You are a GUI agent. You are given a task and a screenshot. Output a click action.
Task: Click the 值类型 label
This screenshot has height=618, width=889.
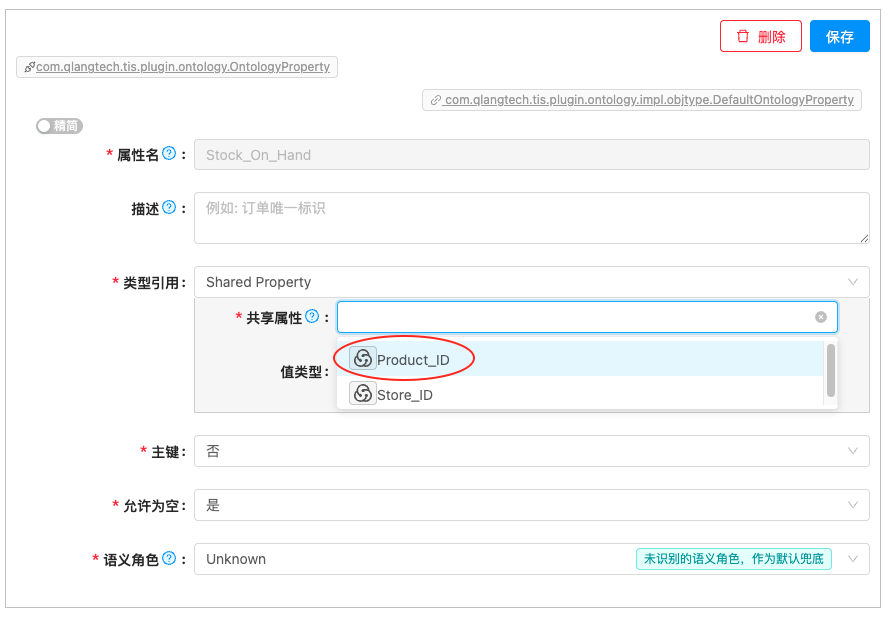(304, 373)
